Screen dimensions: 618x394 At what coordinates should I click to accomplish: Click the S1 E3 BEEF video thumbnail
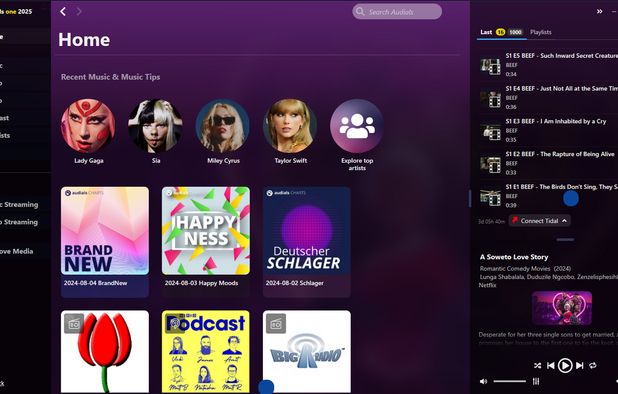point(490,131)
